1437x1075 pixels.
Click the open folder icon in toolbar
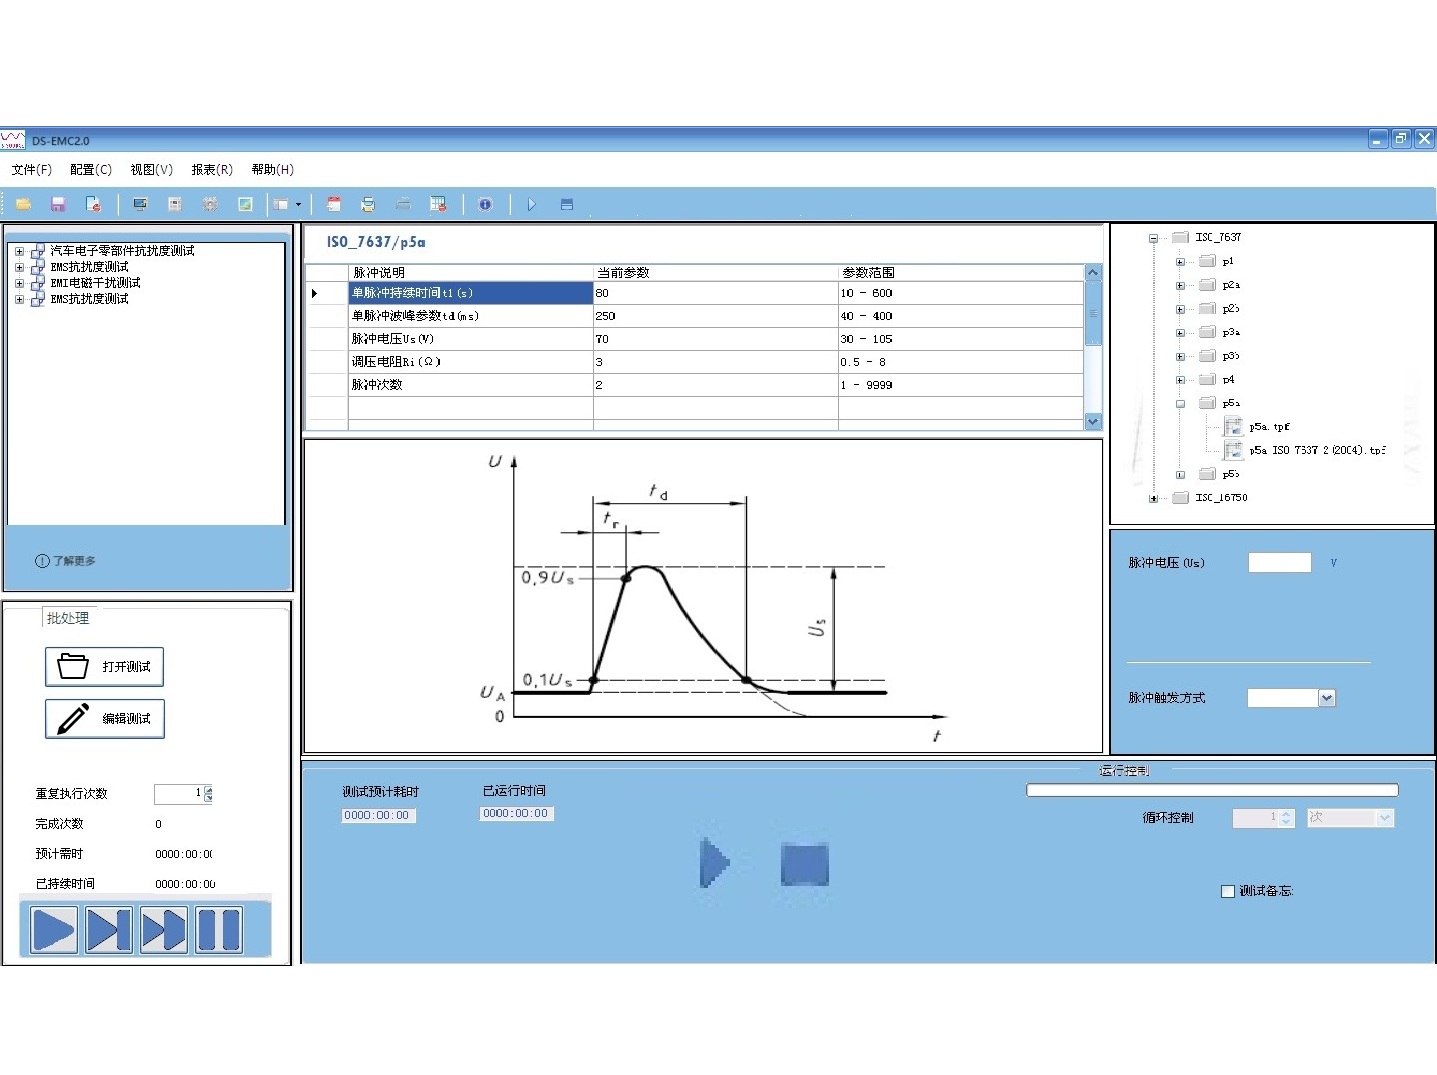tap(23, 204)
